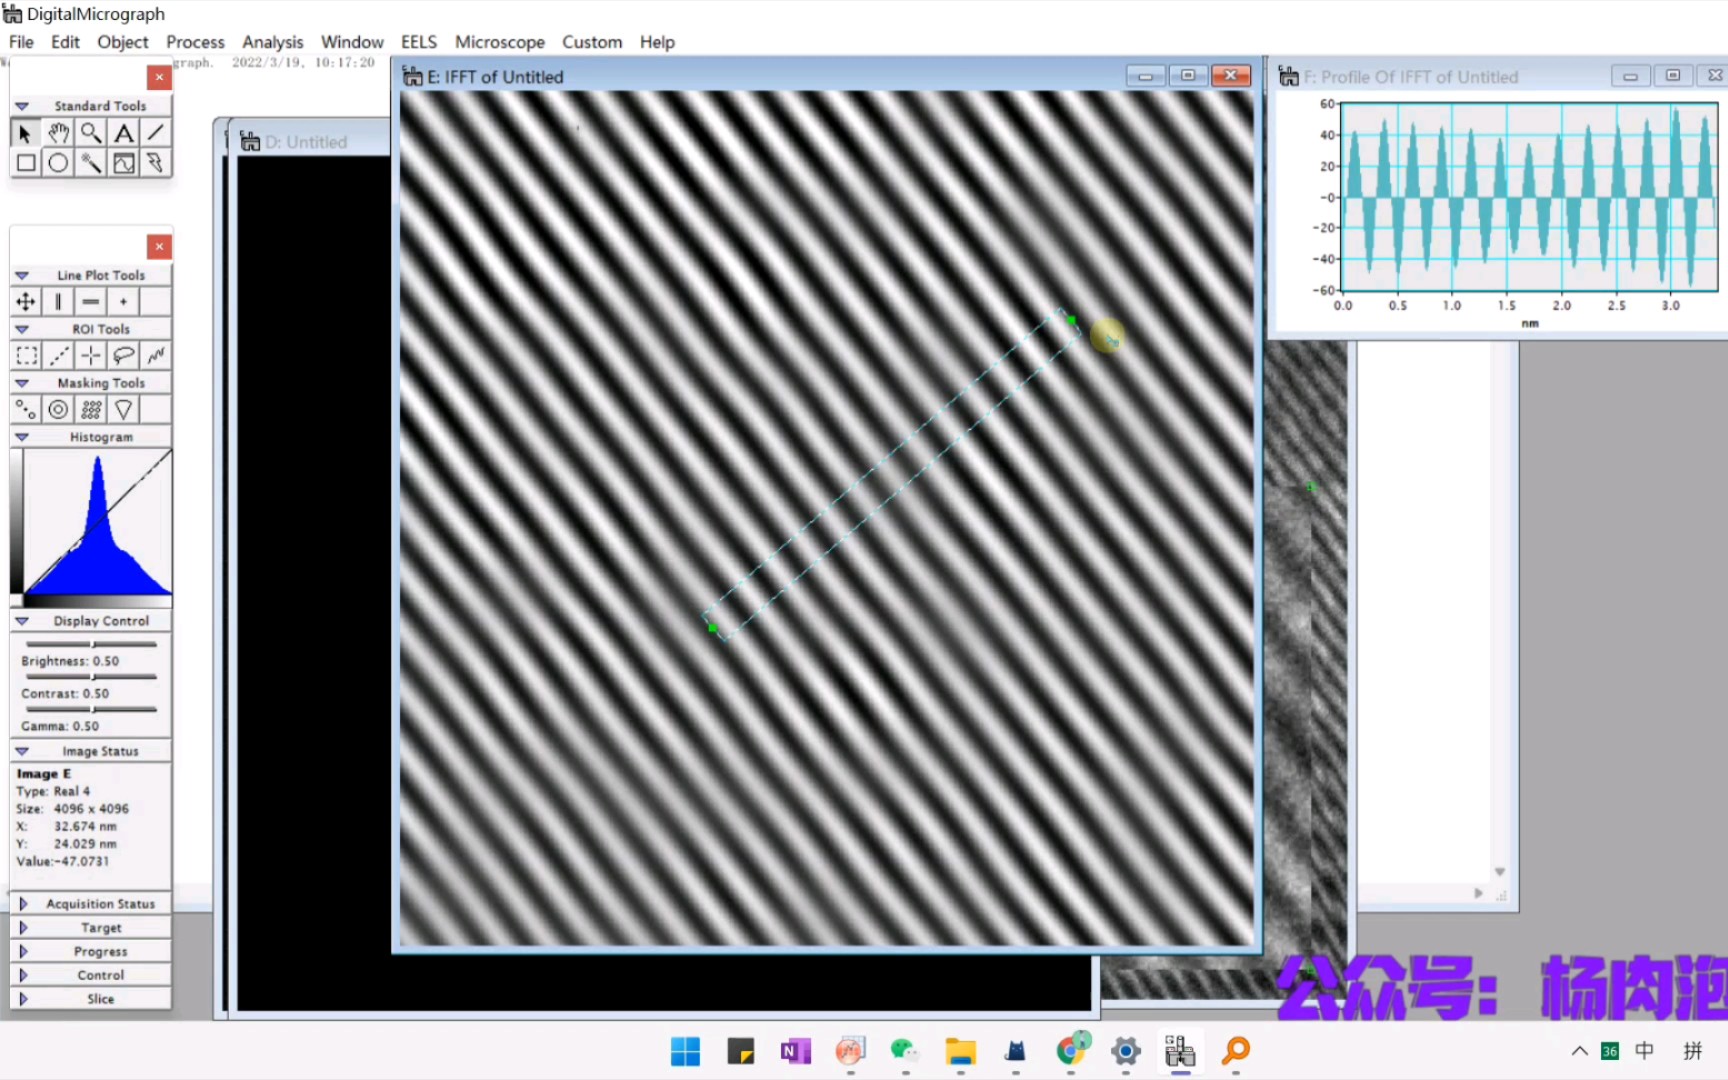Select the wedge mask tool
The image size is (1728, 1080).
point(123,409)
